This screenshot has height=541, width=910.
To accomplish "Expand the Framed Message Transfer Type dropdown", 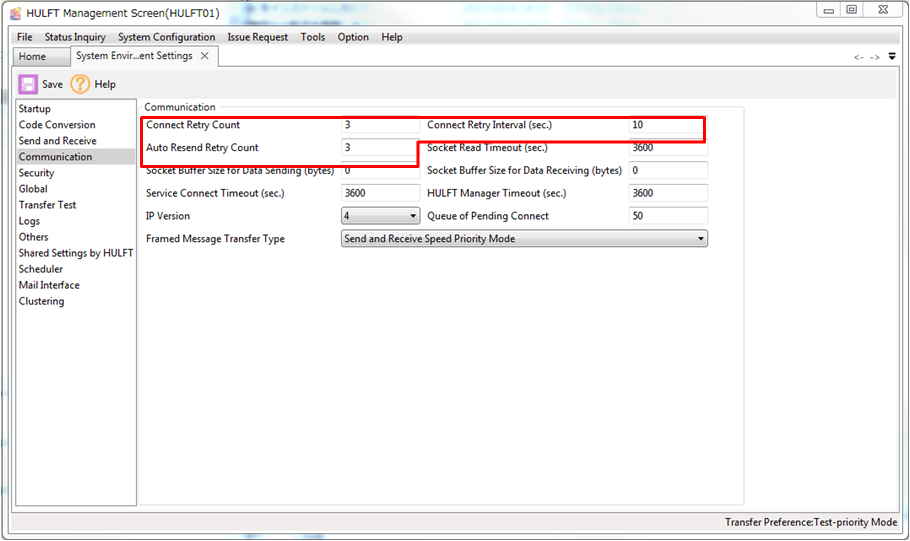I will (524, 239).
